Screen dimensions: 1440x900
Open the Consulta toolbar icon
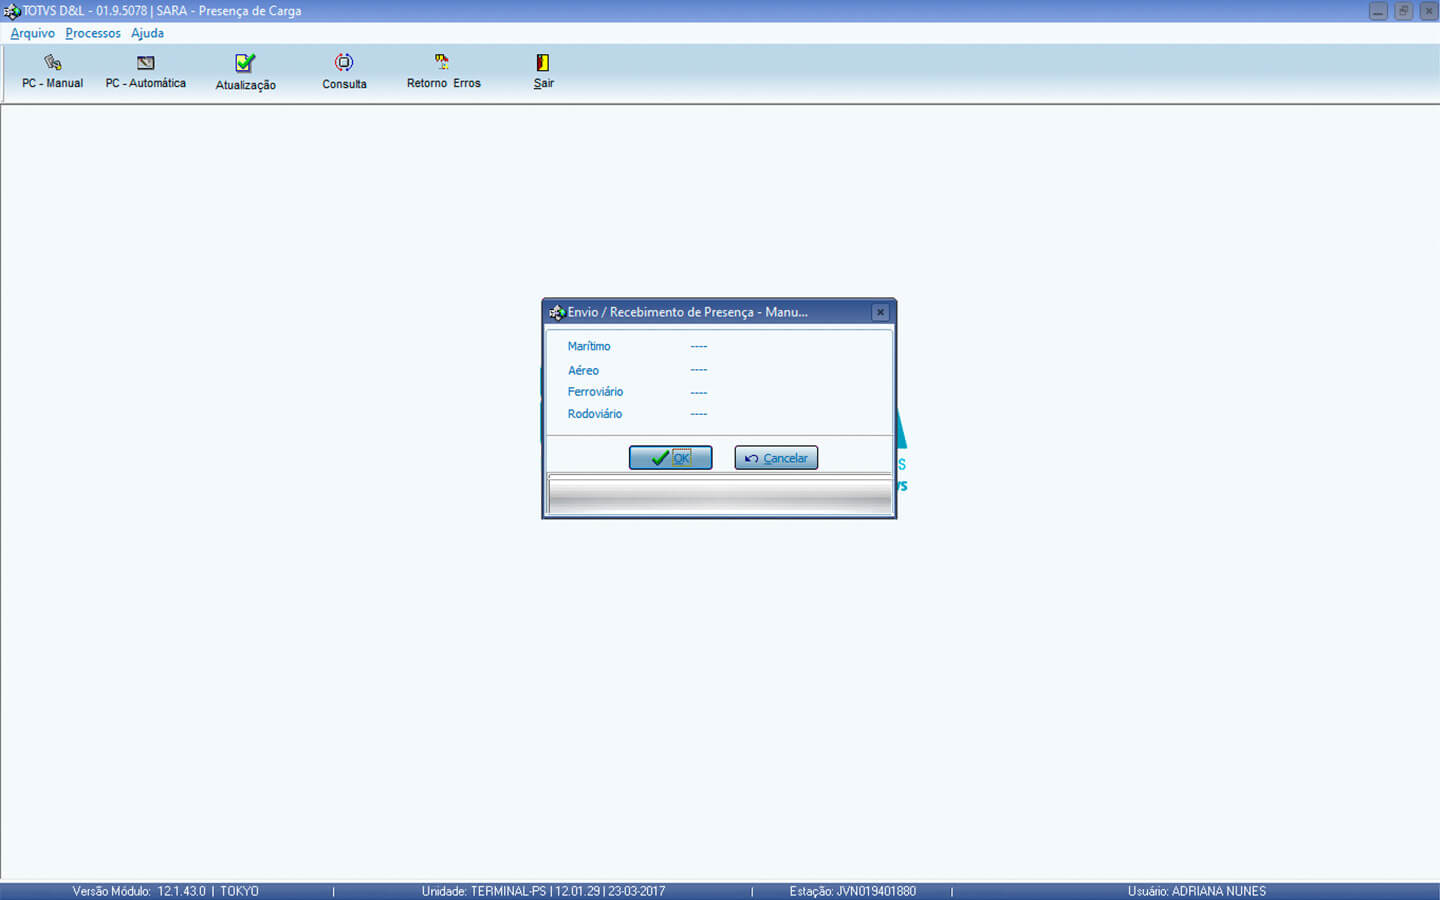coord(344,63)
